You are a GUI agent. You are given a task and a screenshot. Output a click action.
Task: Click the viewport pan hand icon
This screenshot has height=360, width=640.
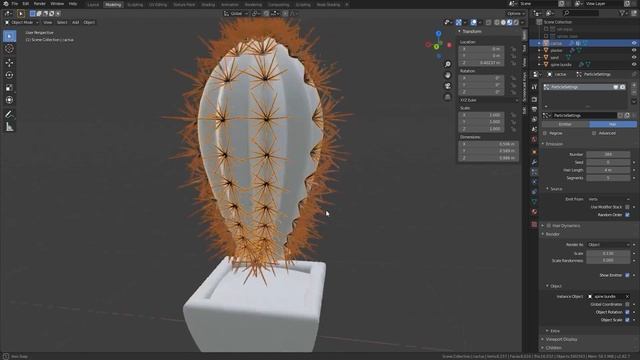tap(448, 75)
